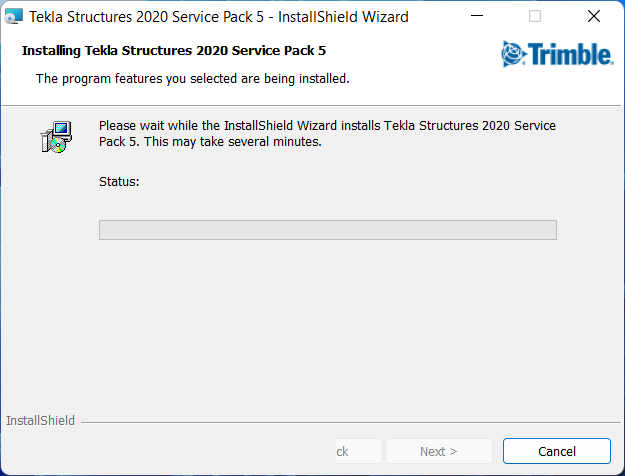Click the InstallShield brand label
Viewport: 625px width, 476px height.
coord(40,420)
